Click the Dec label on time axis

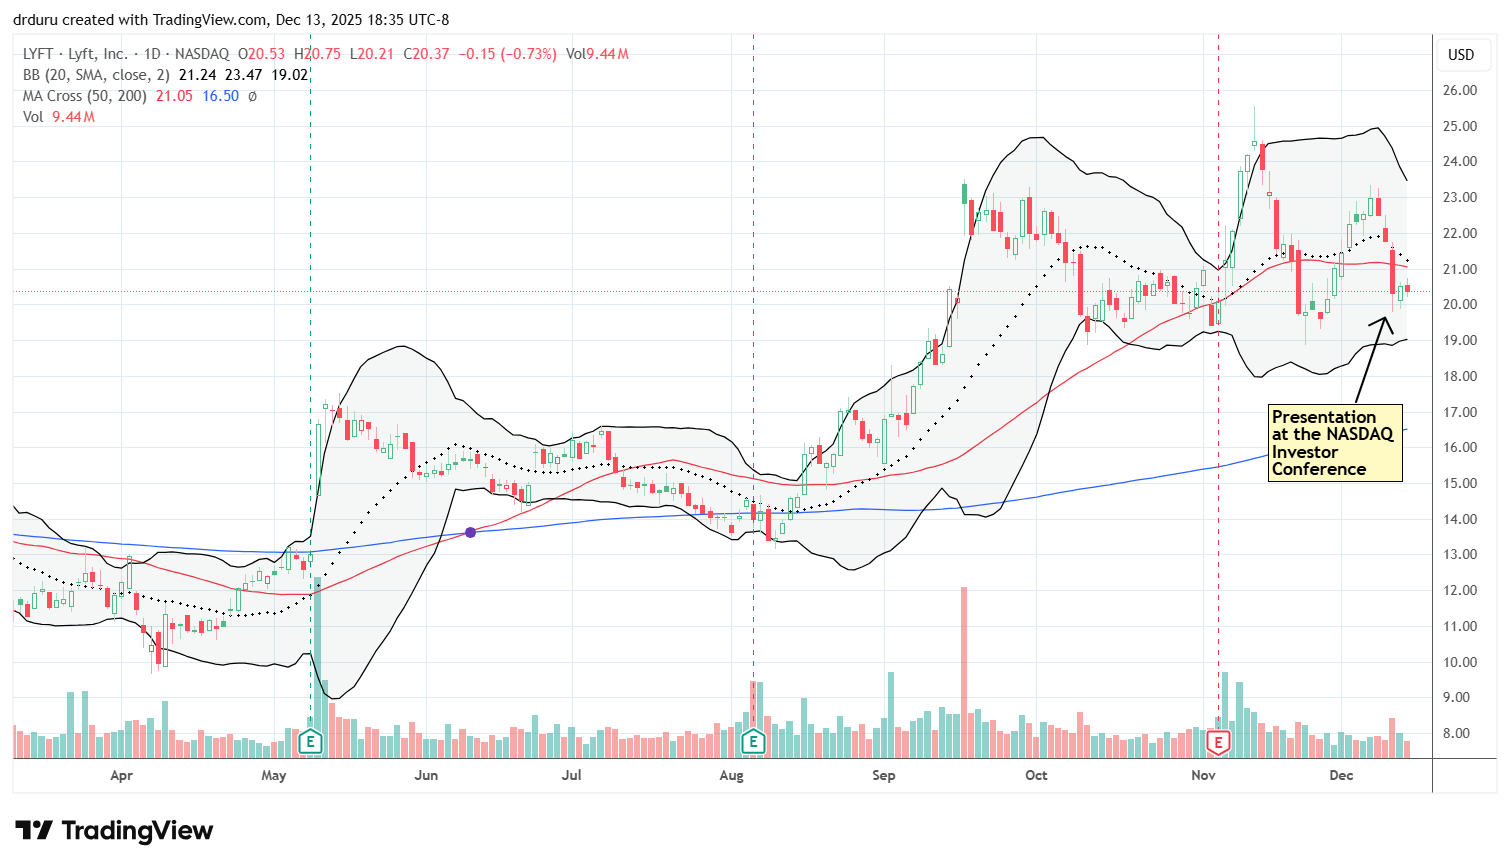[x=1341, y=775]
